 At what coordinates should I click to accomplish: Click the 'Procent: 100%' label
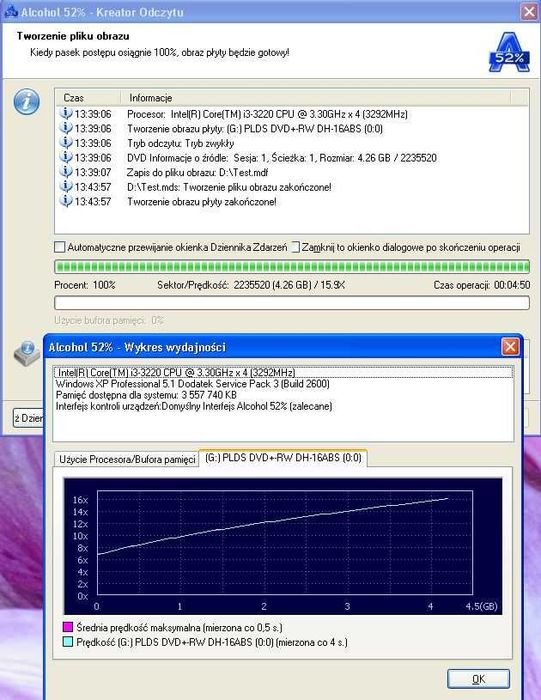pos(85,285)
